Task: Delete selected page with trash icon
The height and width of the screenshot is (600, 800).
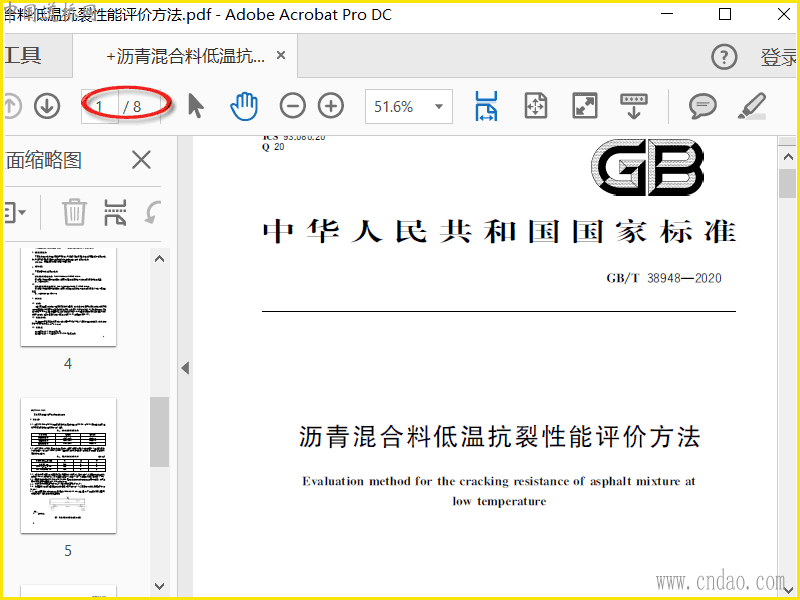Action: pos(74,212)
